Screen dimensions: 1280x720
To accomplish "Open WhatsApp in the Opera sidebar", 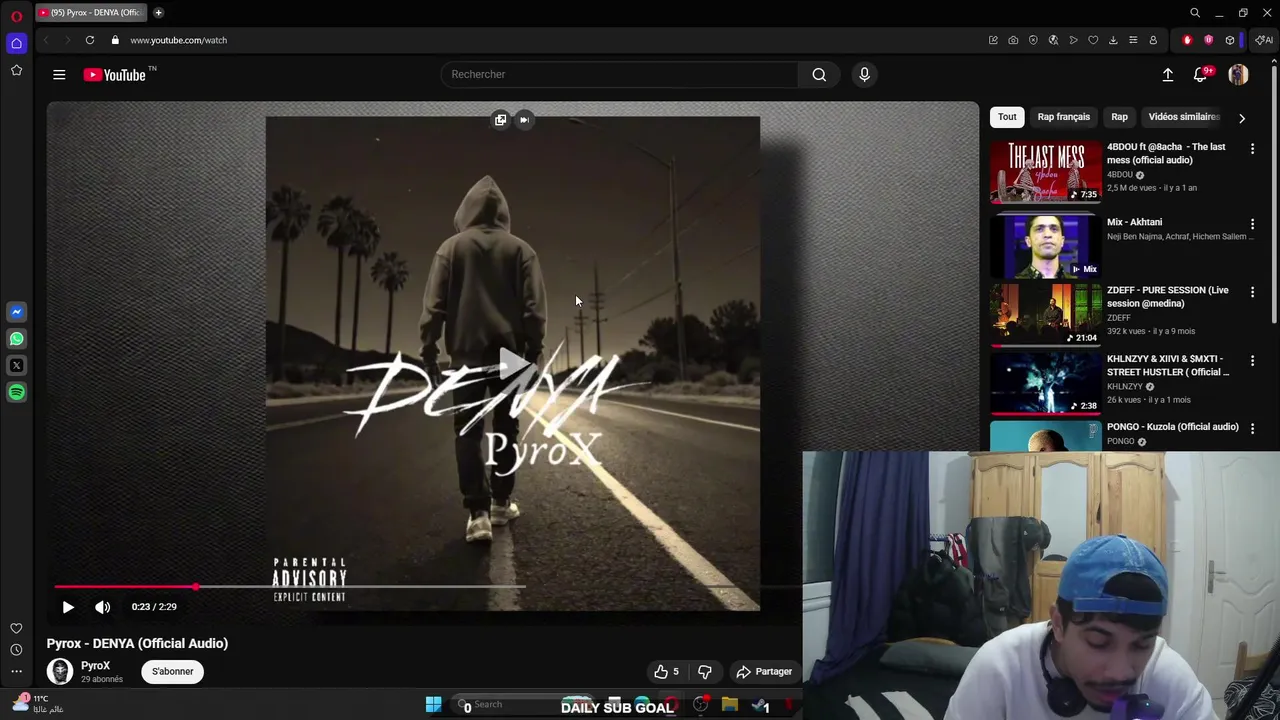I will [16, 339].
